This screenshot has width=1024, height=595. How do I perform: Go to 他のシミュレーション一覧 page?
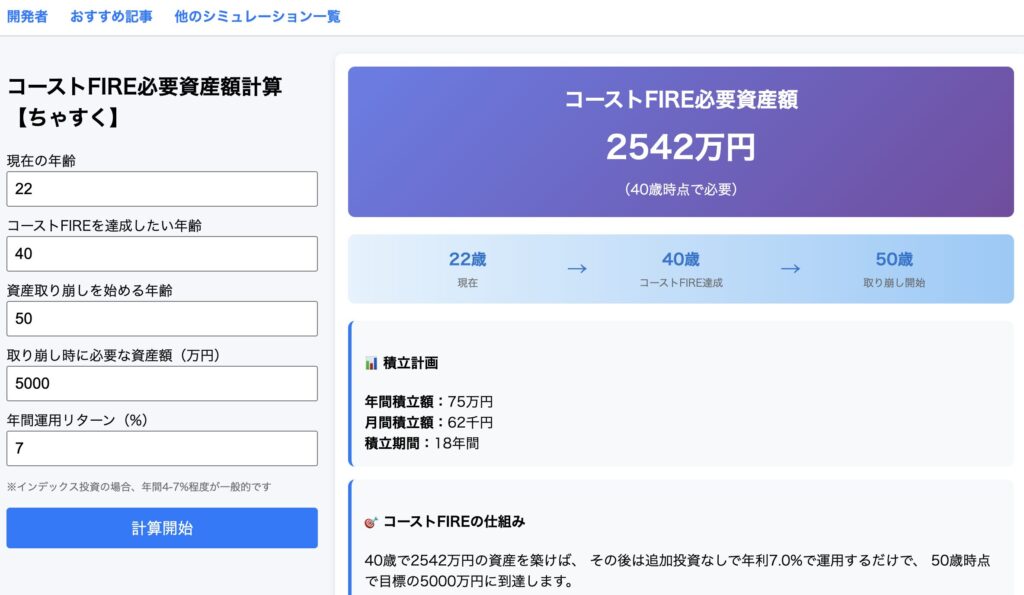[256, 16]
